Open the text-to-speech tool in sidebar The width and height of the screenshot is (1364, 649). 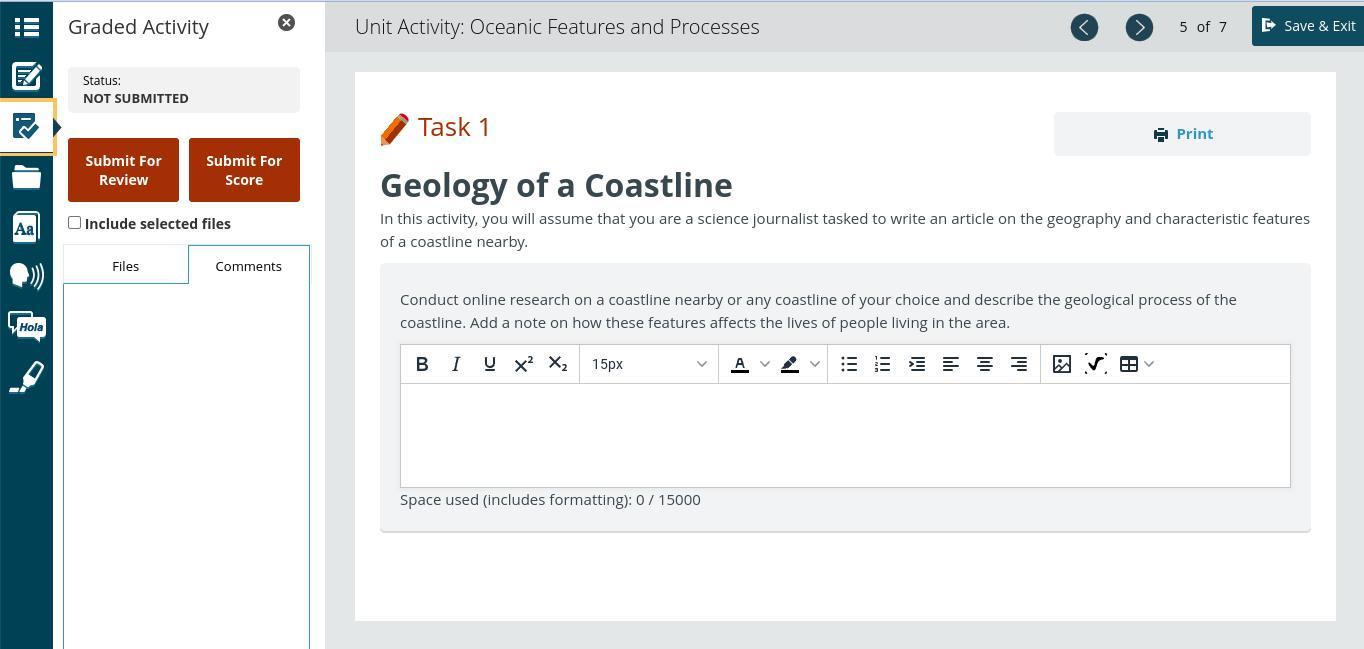(x=26, y=275)
